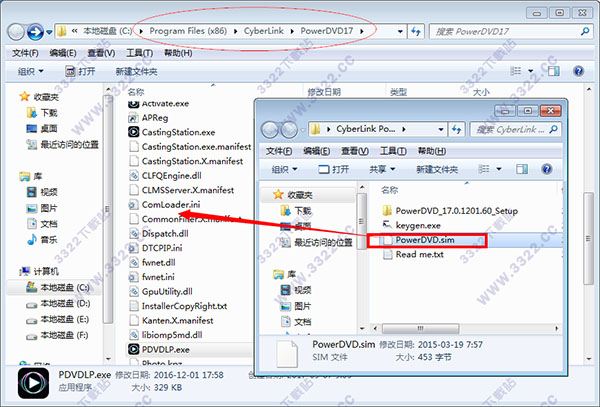Click 新建文件夹 in back window toolbar
This screenshot has width=600, height=407.
pyautogui.click(x=136, y=71)
